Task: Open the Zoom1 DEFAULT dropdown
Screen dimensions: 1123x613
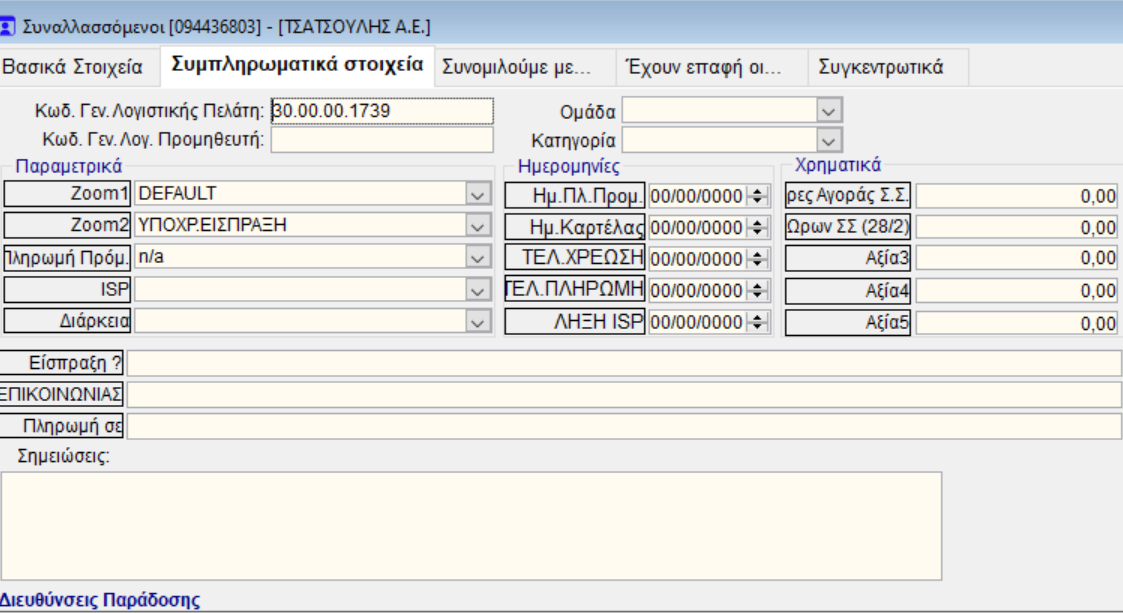Action: 479,194
